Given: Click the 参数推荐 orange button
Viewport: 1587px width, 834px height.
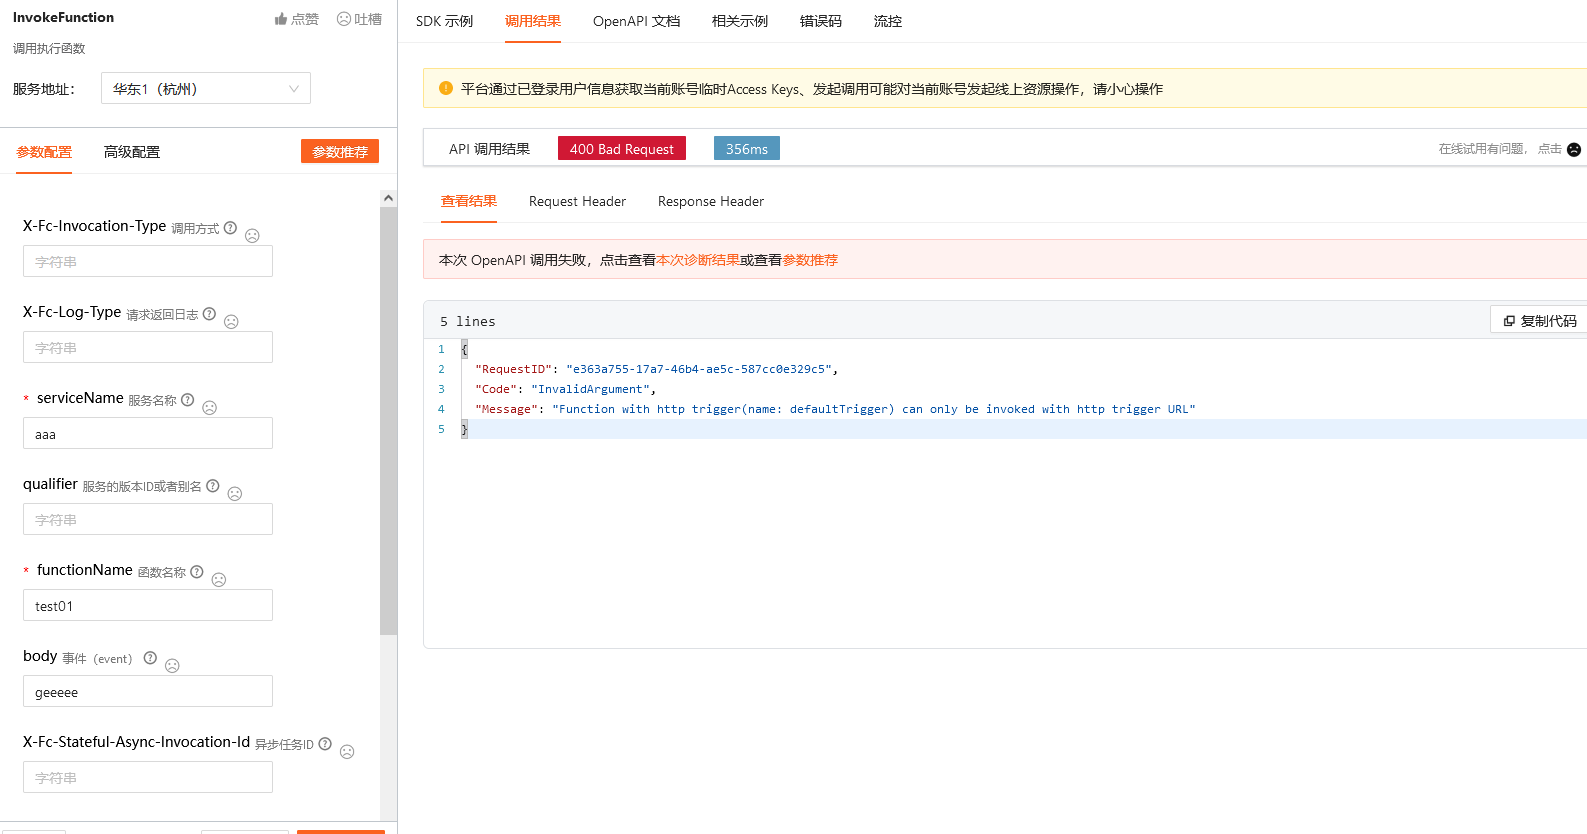Looking at the screenshot, I should [340, 151].
